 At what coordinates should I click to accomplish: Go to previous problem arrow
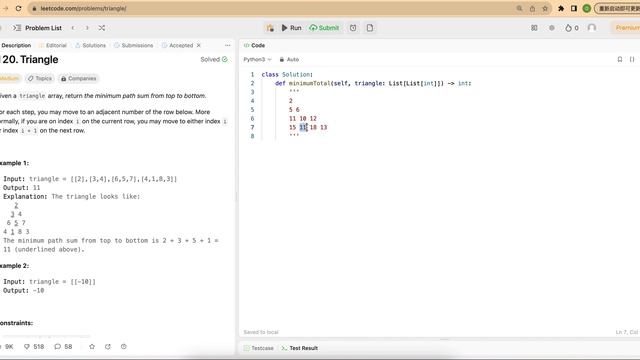coord(73,28)
